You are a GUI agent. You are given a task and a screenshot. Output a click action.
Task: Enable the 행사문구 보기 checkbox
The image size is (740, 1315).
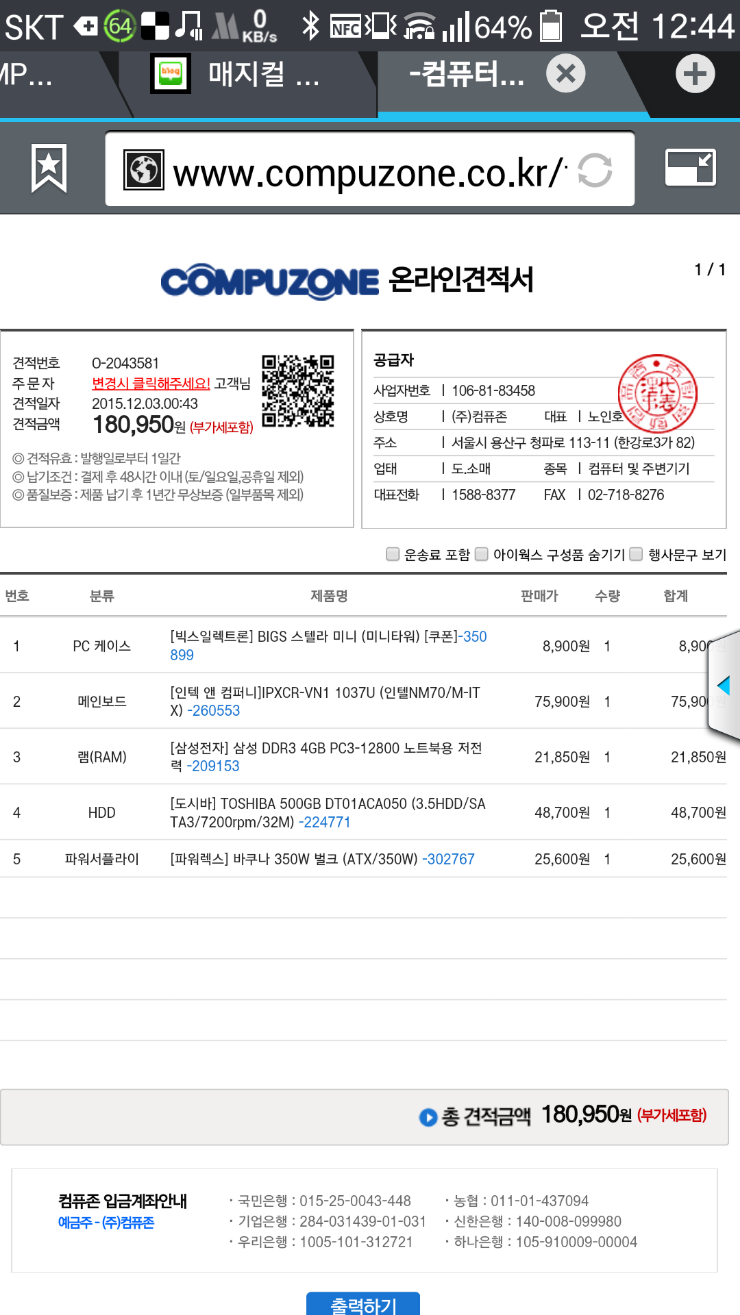pyautogui.click(x=637, y=554)
